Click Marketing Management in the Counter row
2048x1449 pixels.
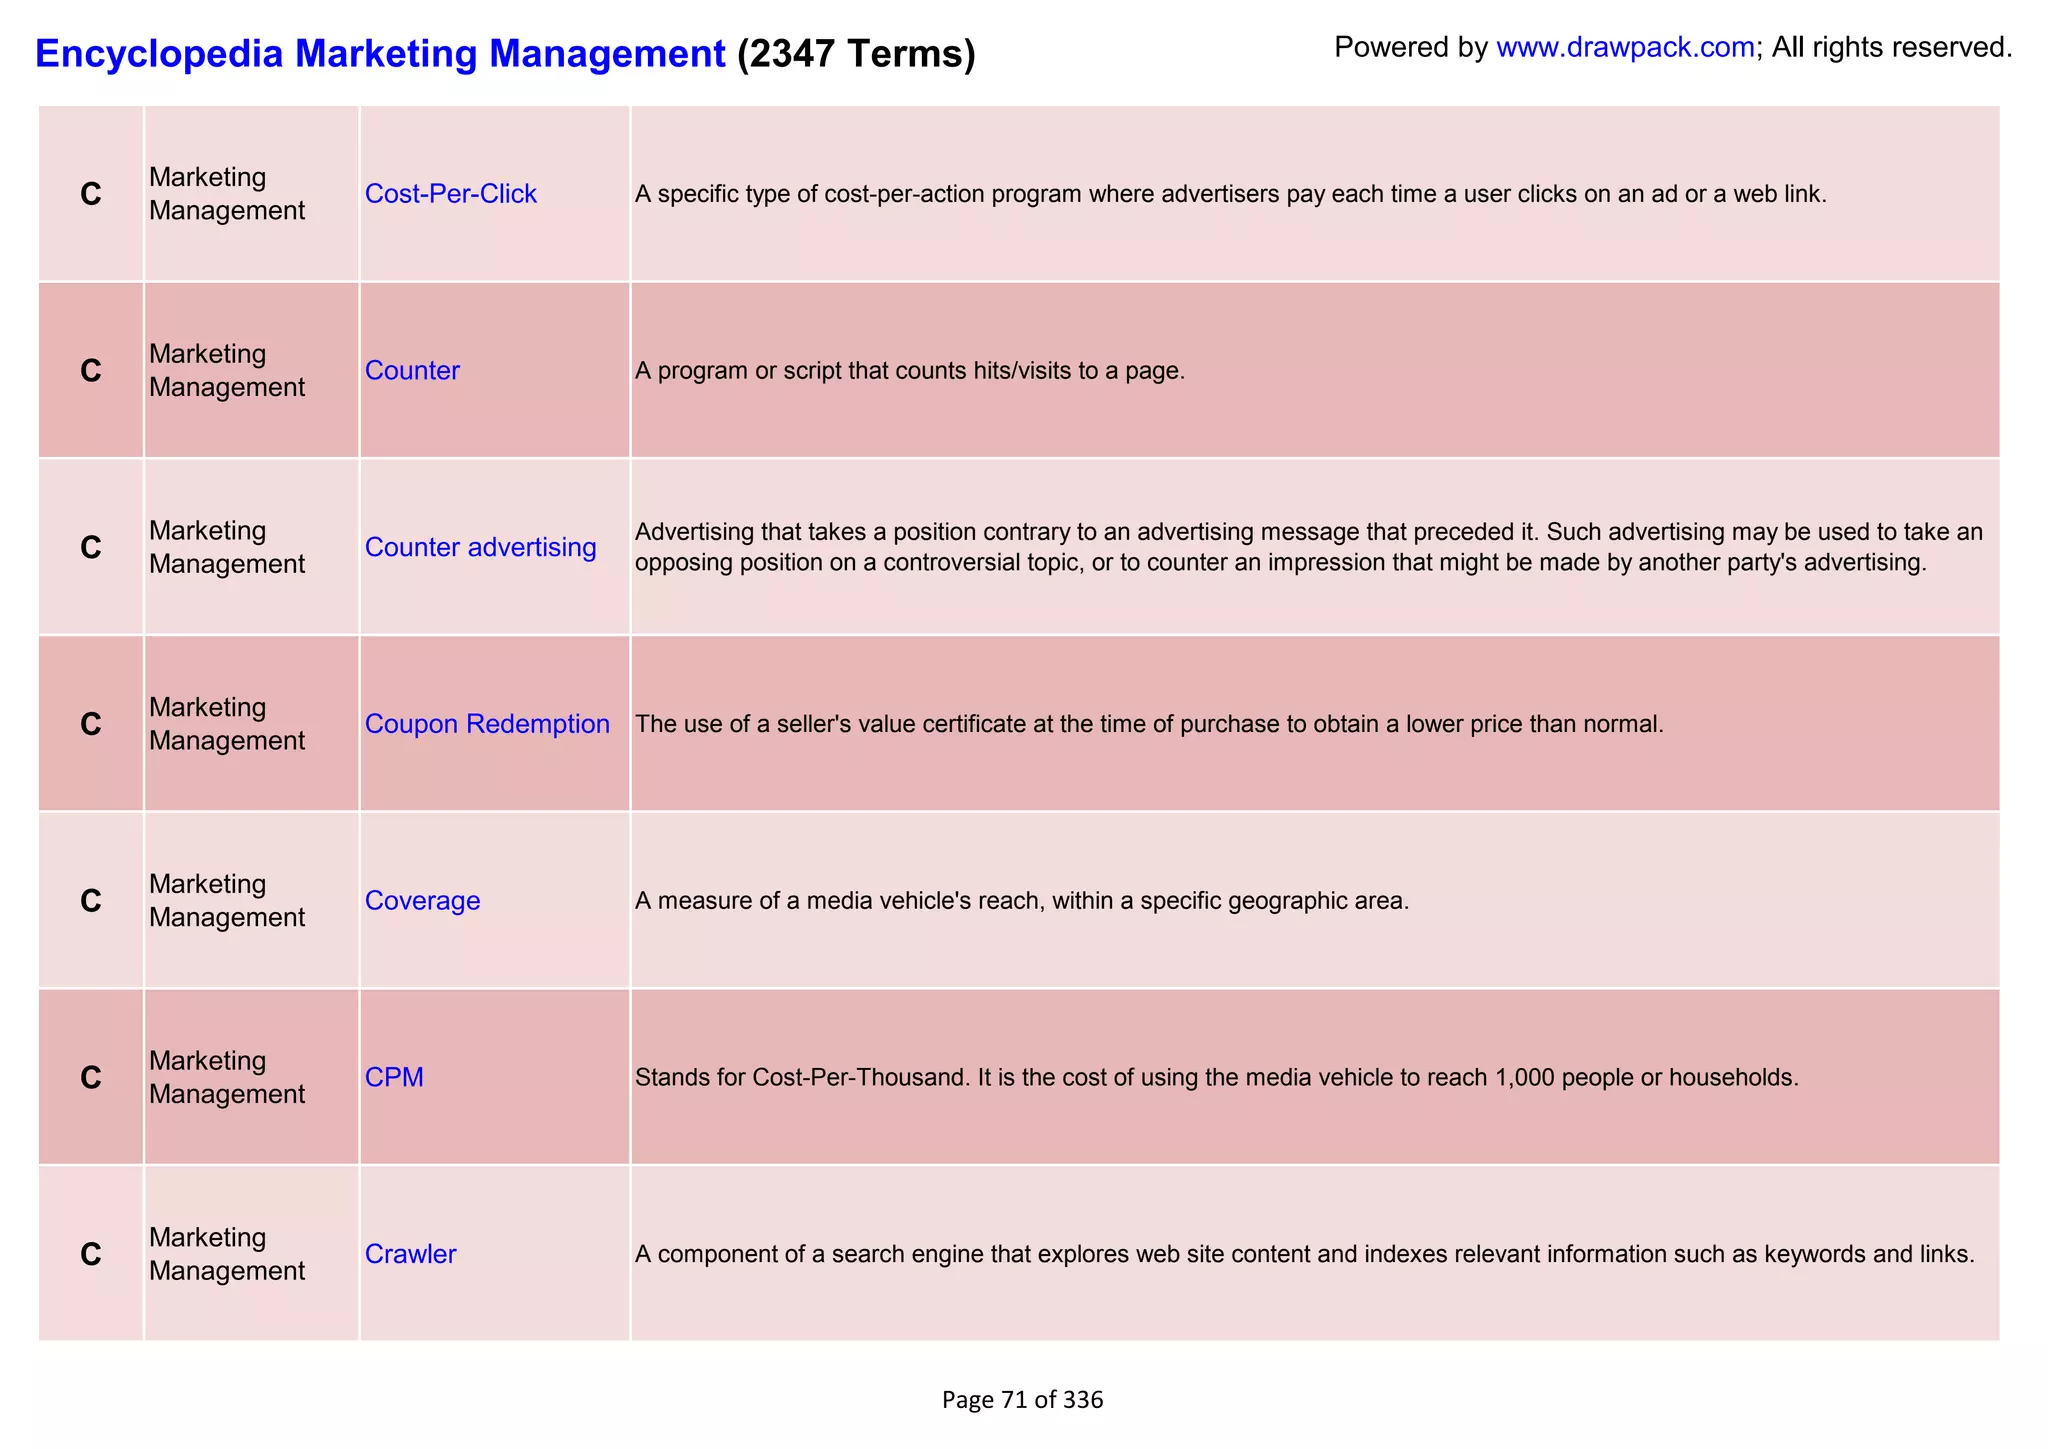coord(227,371)
